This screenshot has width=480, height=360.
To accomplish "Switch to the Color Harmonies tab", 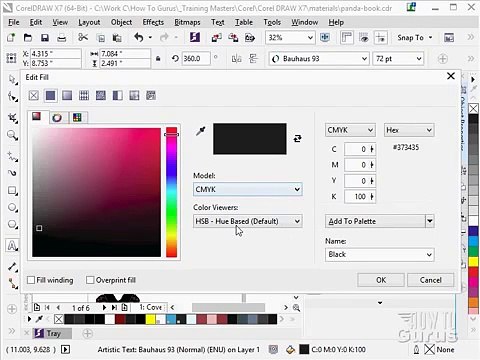I will pyautogui.click(x=57, y=117).
